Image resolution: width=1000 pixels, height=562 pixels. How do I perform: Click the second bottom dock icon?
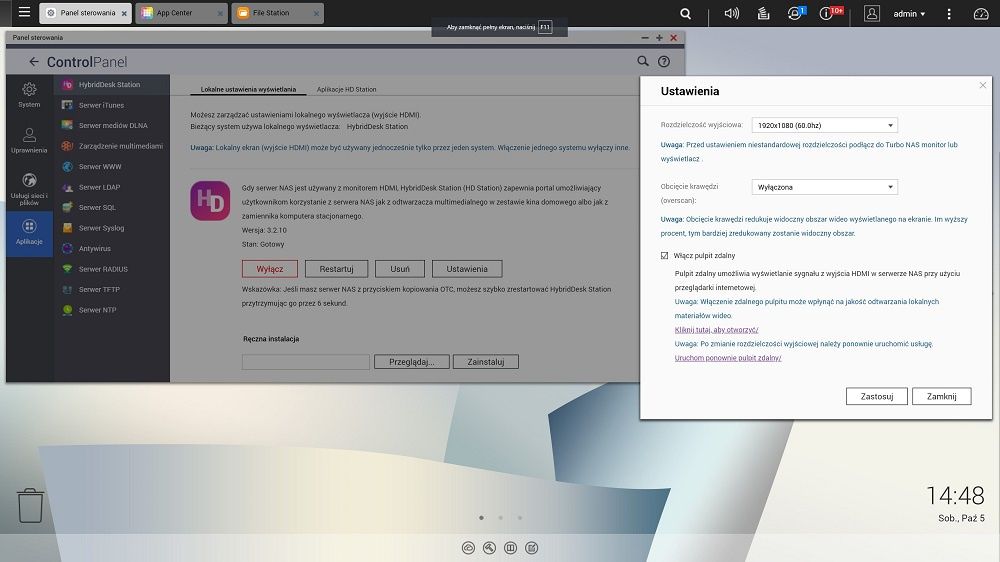click(x=489, y=548)
